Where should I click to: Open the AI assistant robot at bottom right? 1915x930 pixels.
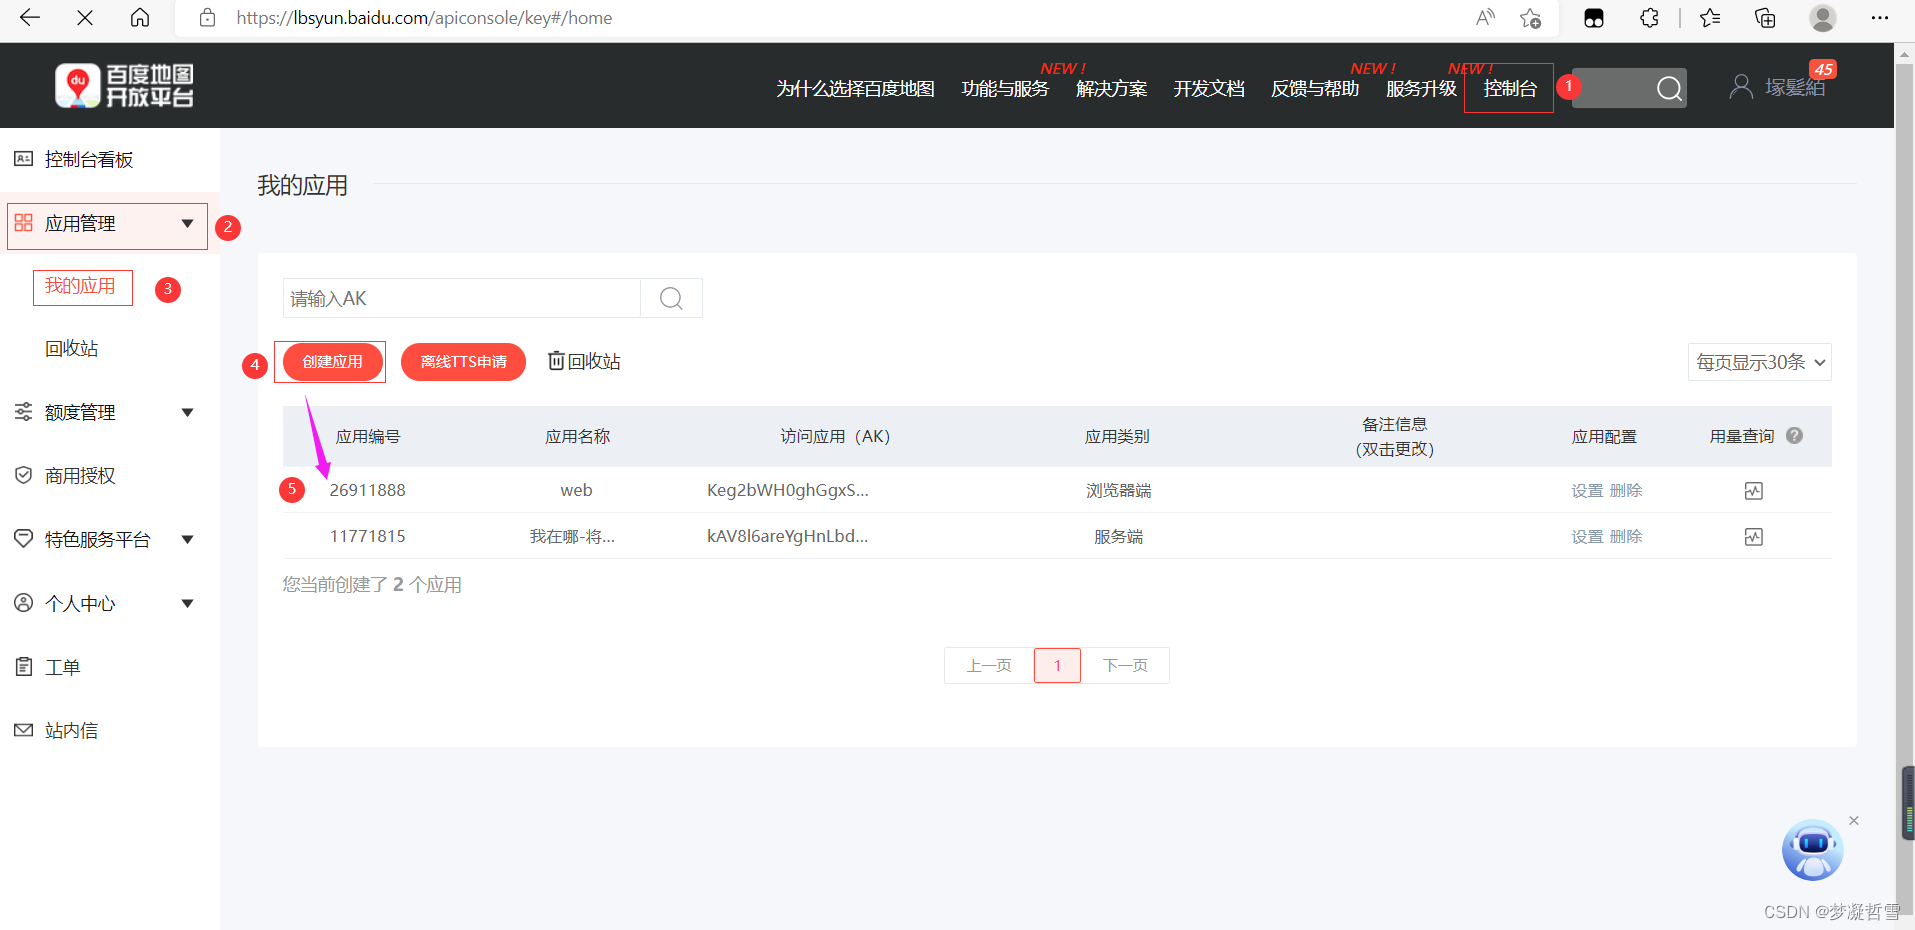1811,850
